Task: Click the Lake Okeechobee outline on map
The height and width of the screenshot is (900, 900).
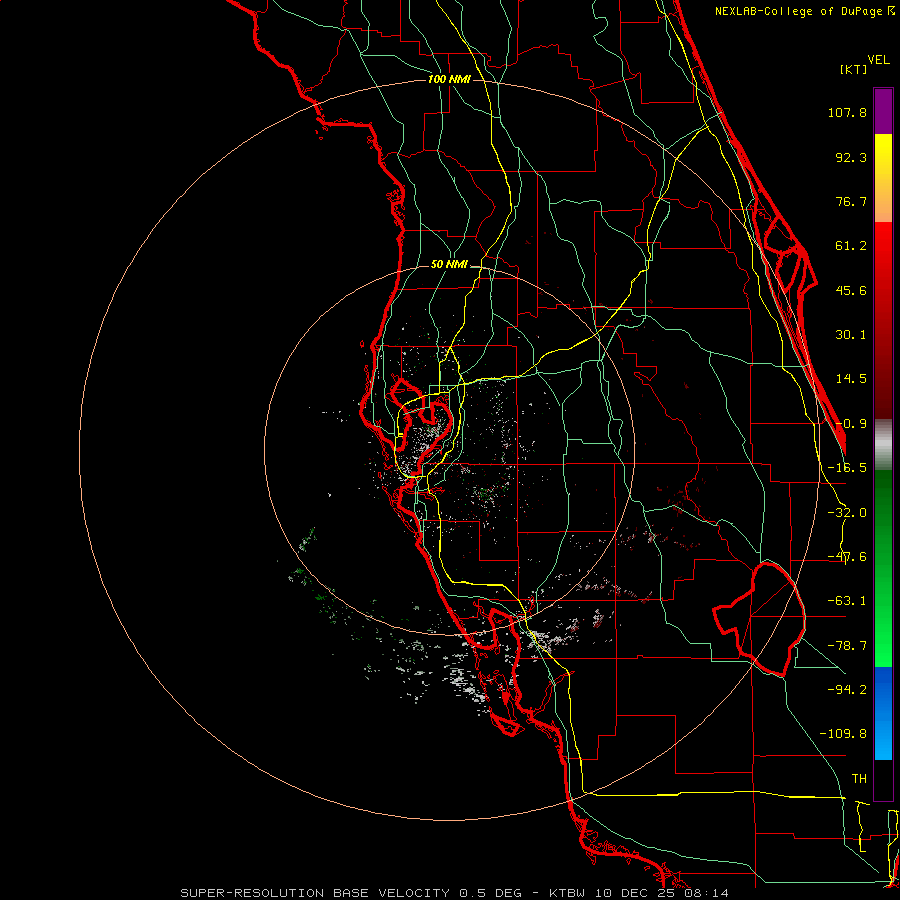Action: pyautogui.click(x=759, y=619)
